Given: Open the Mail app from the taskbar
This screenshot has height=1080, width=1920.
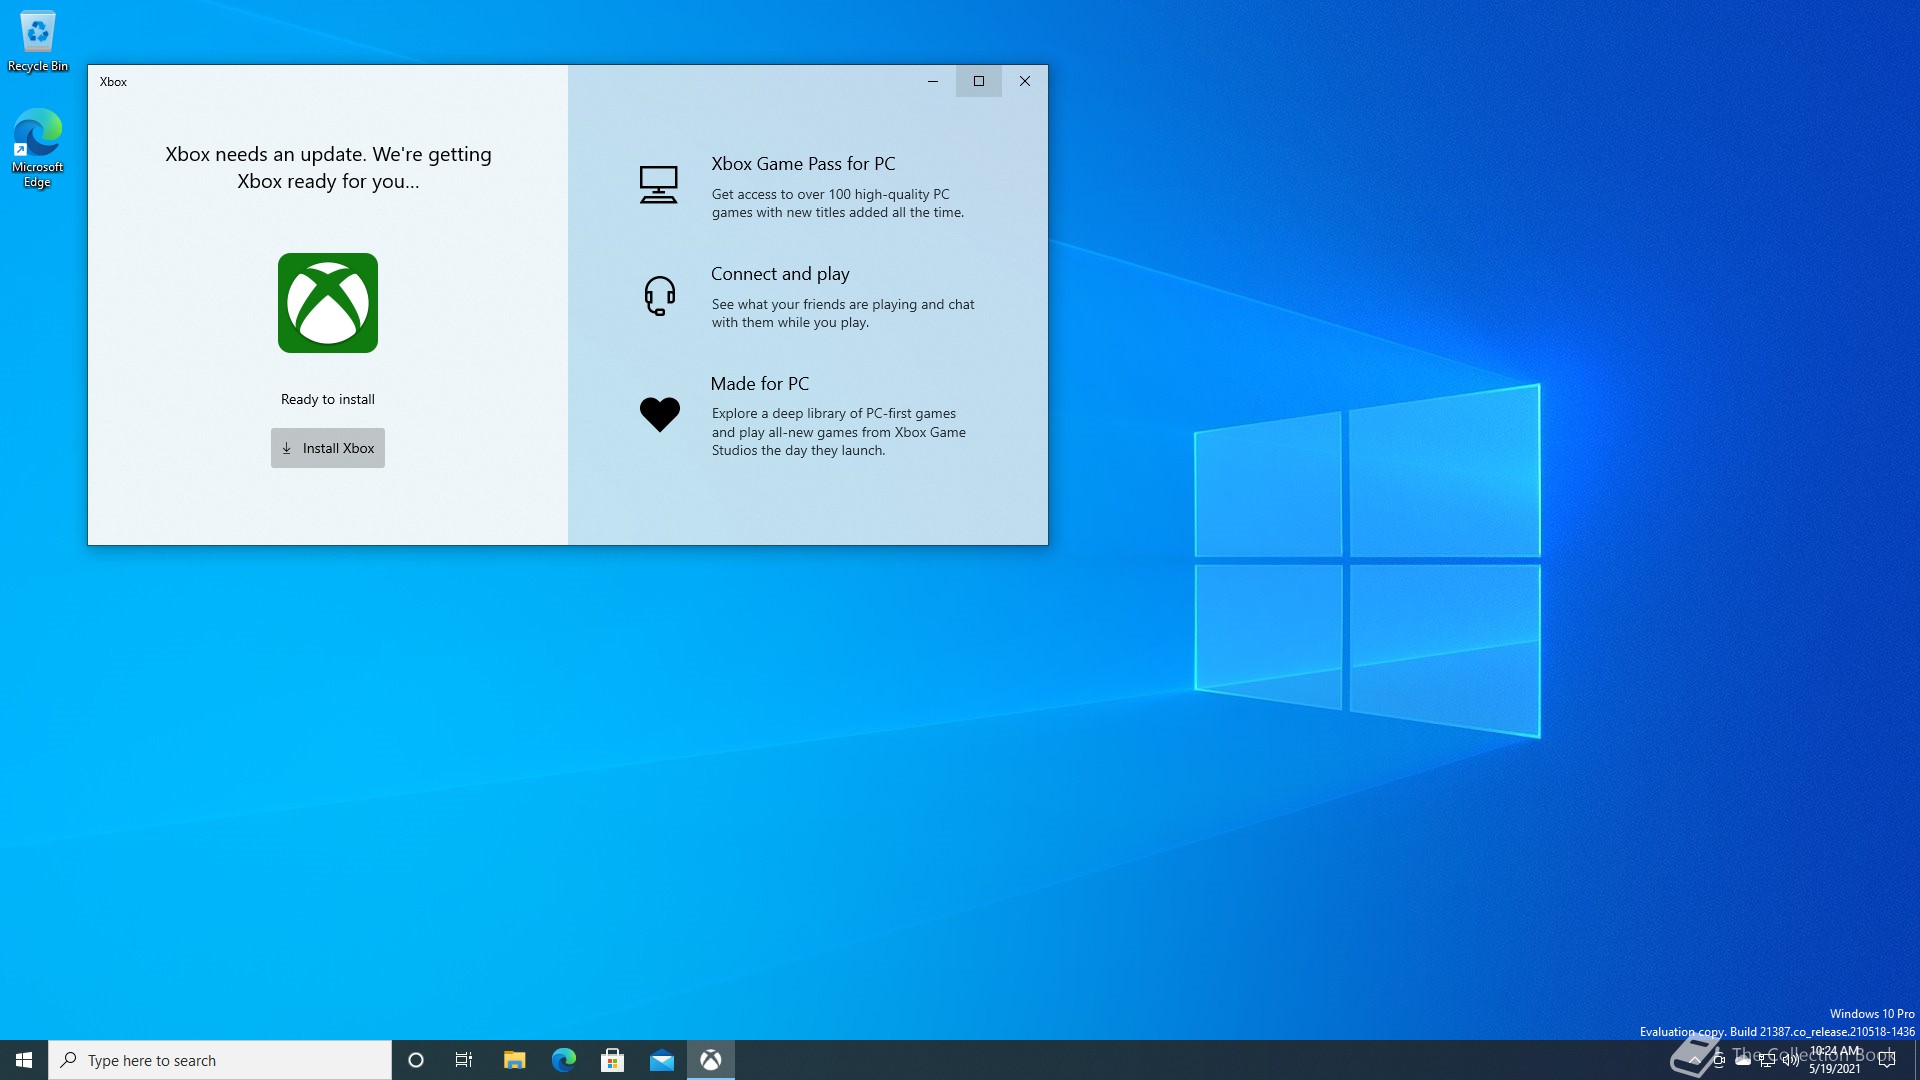Looking at the screenshot, I should point(662,1060).
